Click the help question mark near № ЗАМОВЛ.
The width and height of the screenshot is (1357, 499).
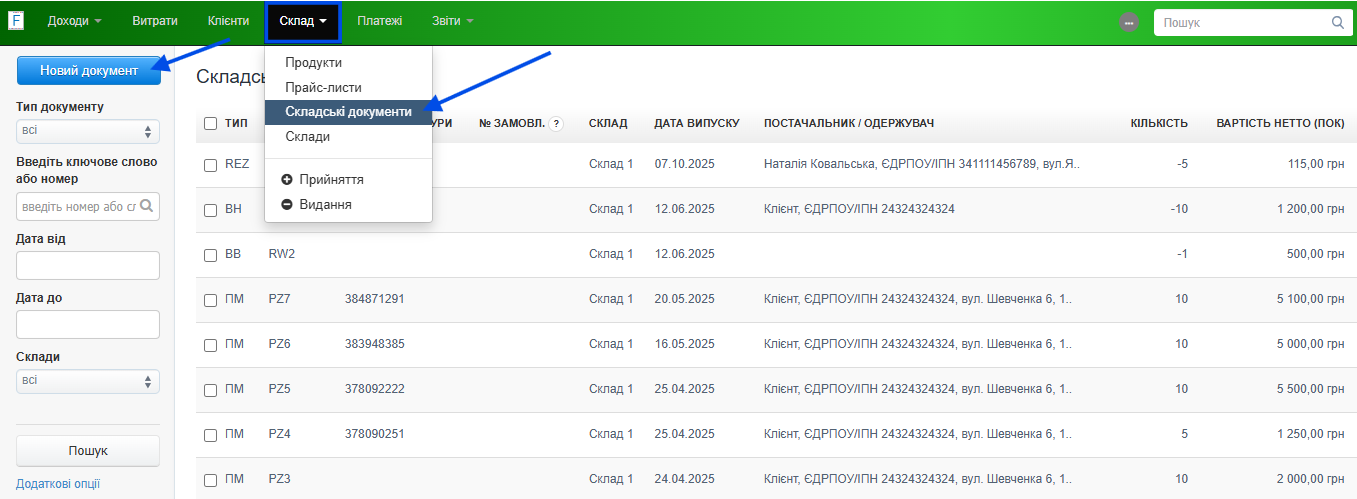[556, 124]
